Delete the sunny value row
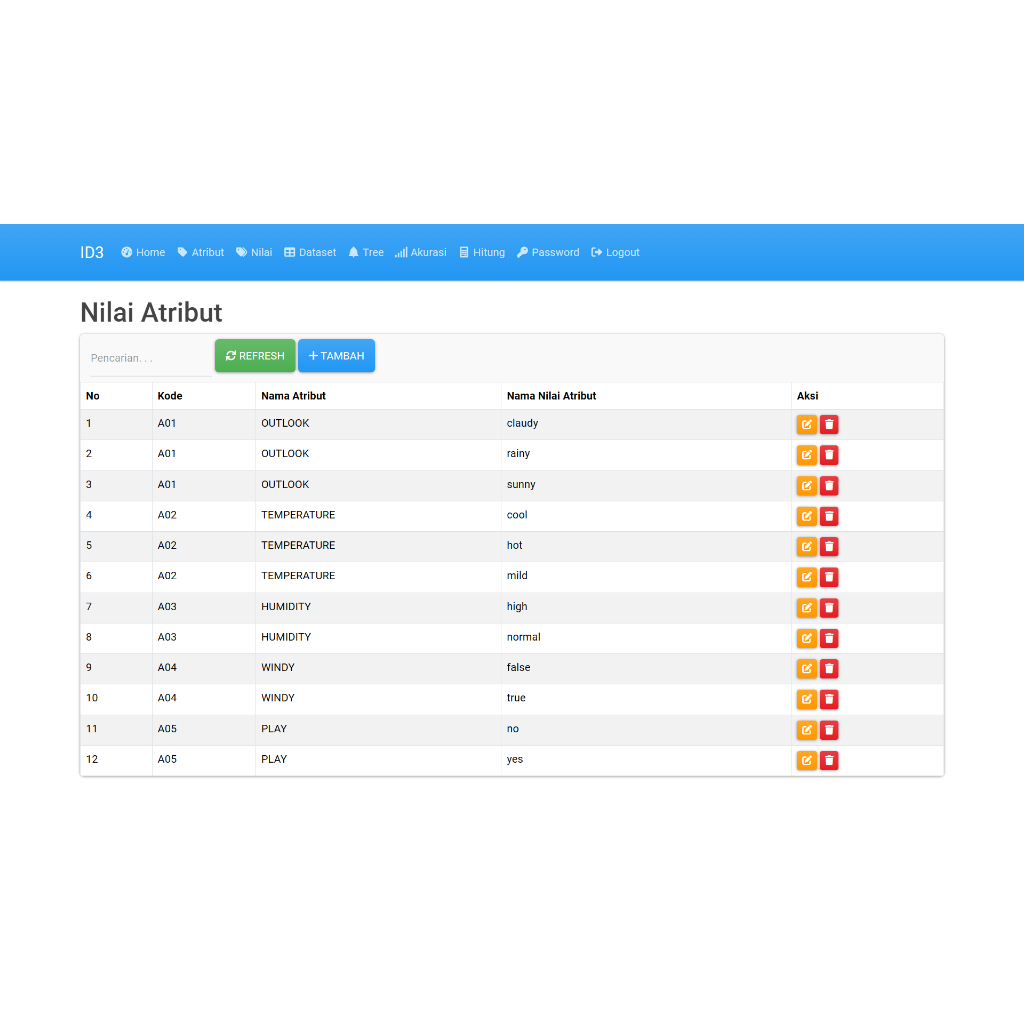 coord(829,485)
